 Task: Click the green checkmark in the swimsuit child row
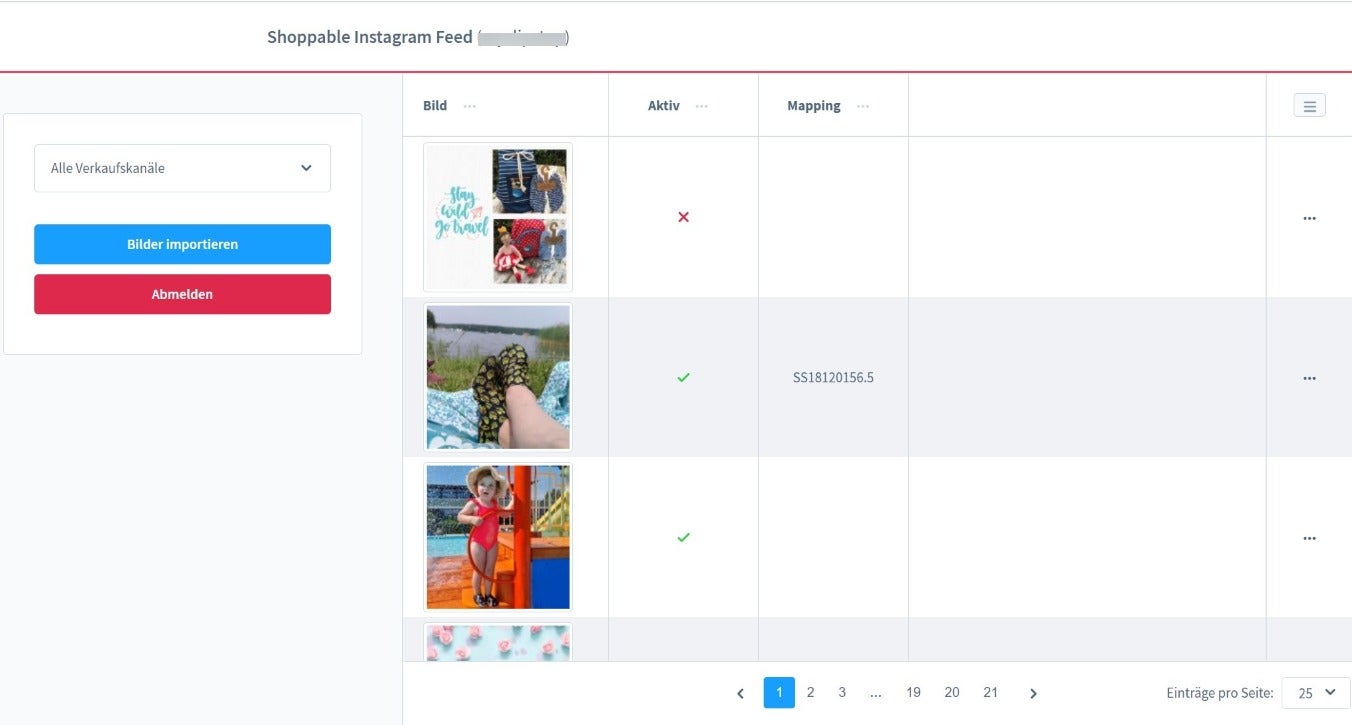pyautogui.click(x=683, y=537)
